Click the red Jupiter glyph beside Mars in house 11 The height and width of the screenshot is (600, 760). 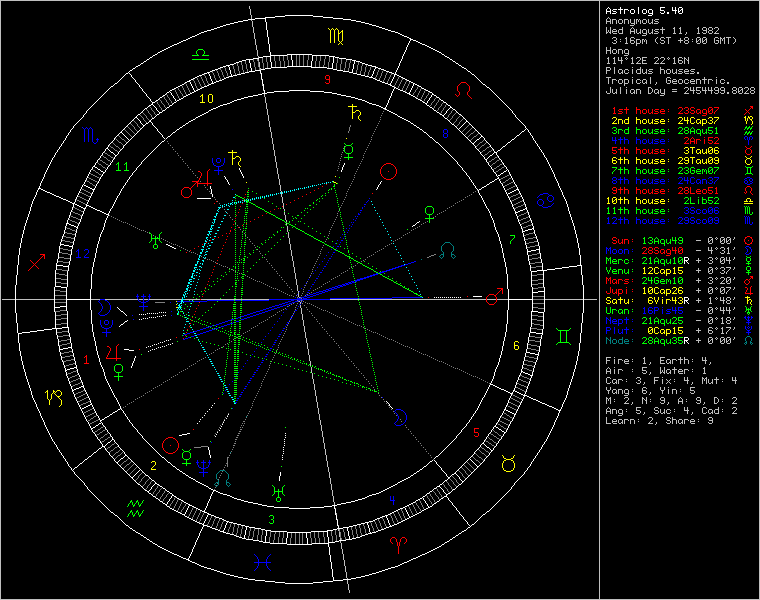pyautogui.click(x=205, y=177)
